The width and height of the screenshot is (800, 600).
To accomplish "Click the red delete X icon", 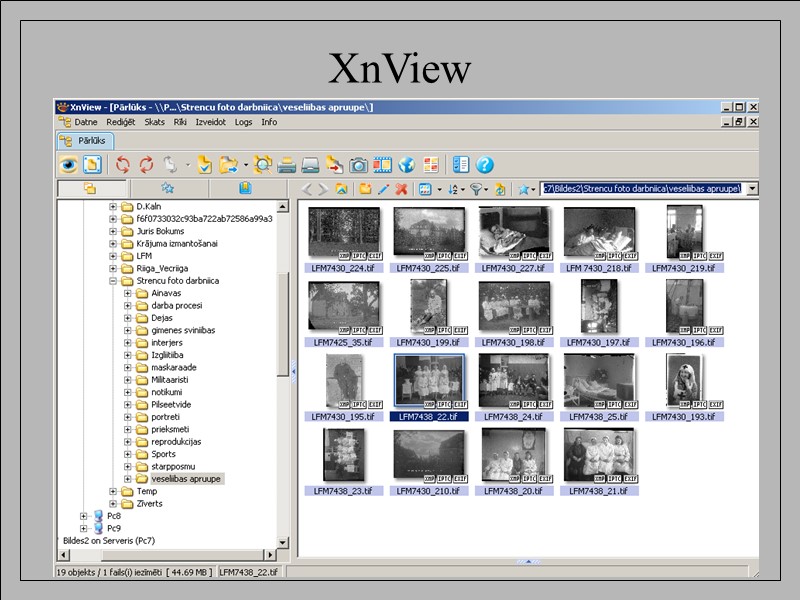I will (402, 189).
